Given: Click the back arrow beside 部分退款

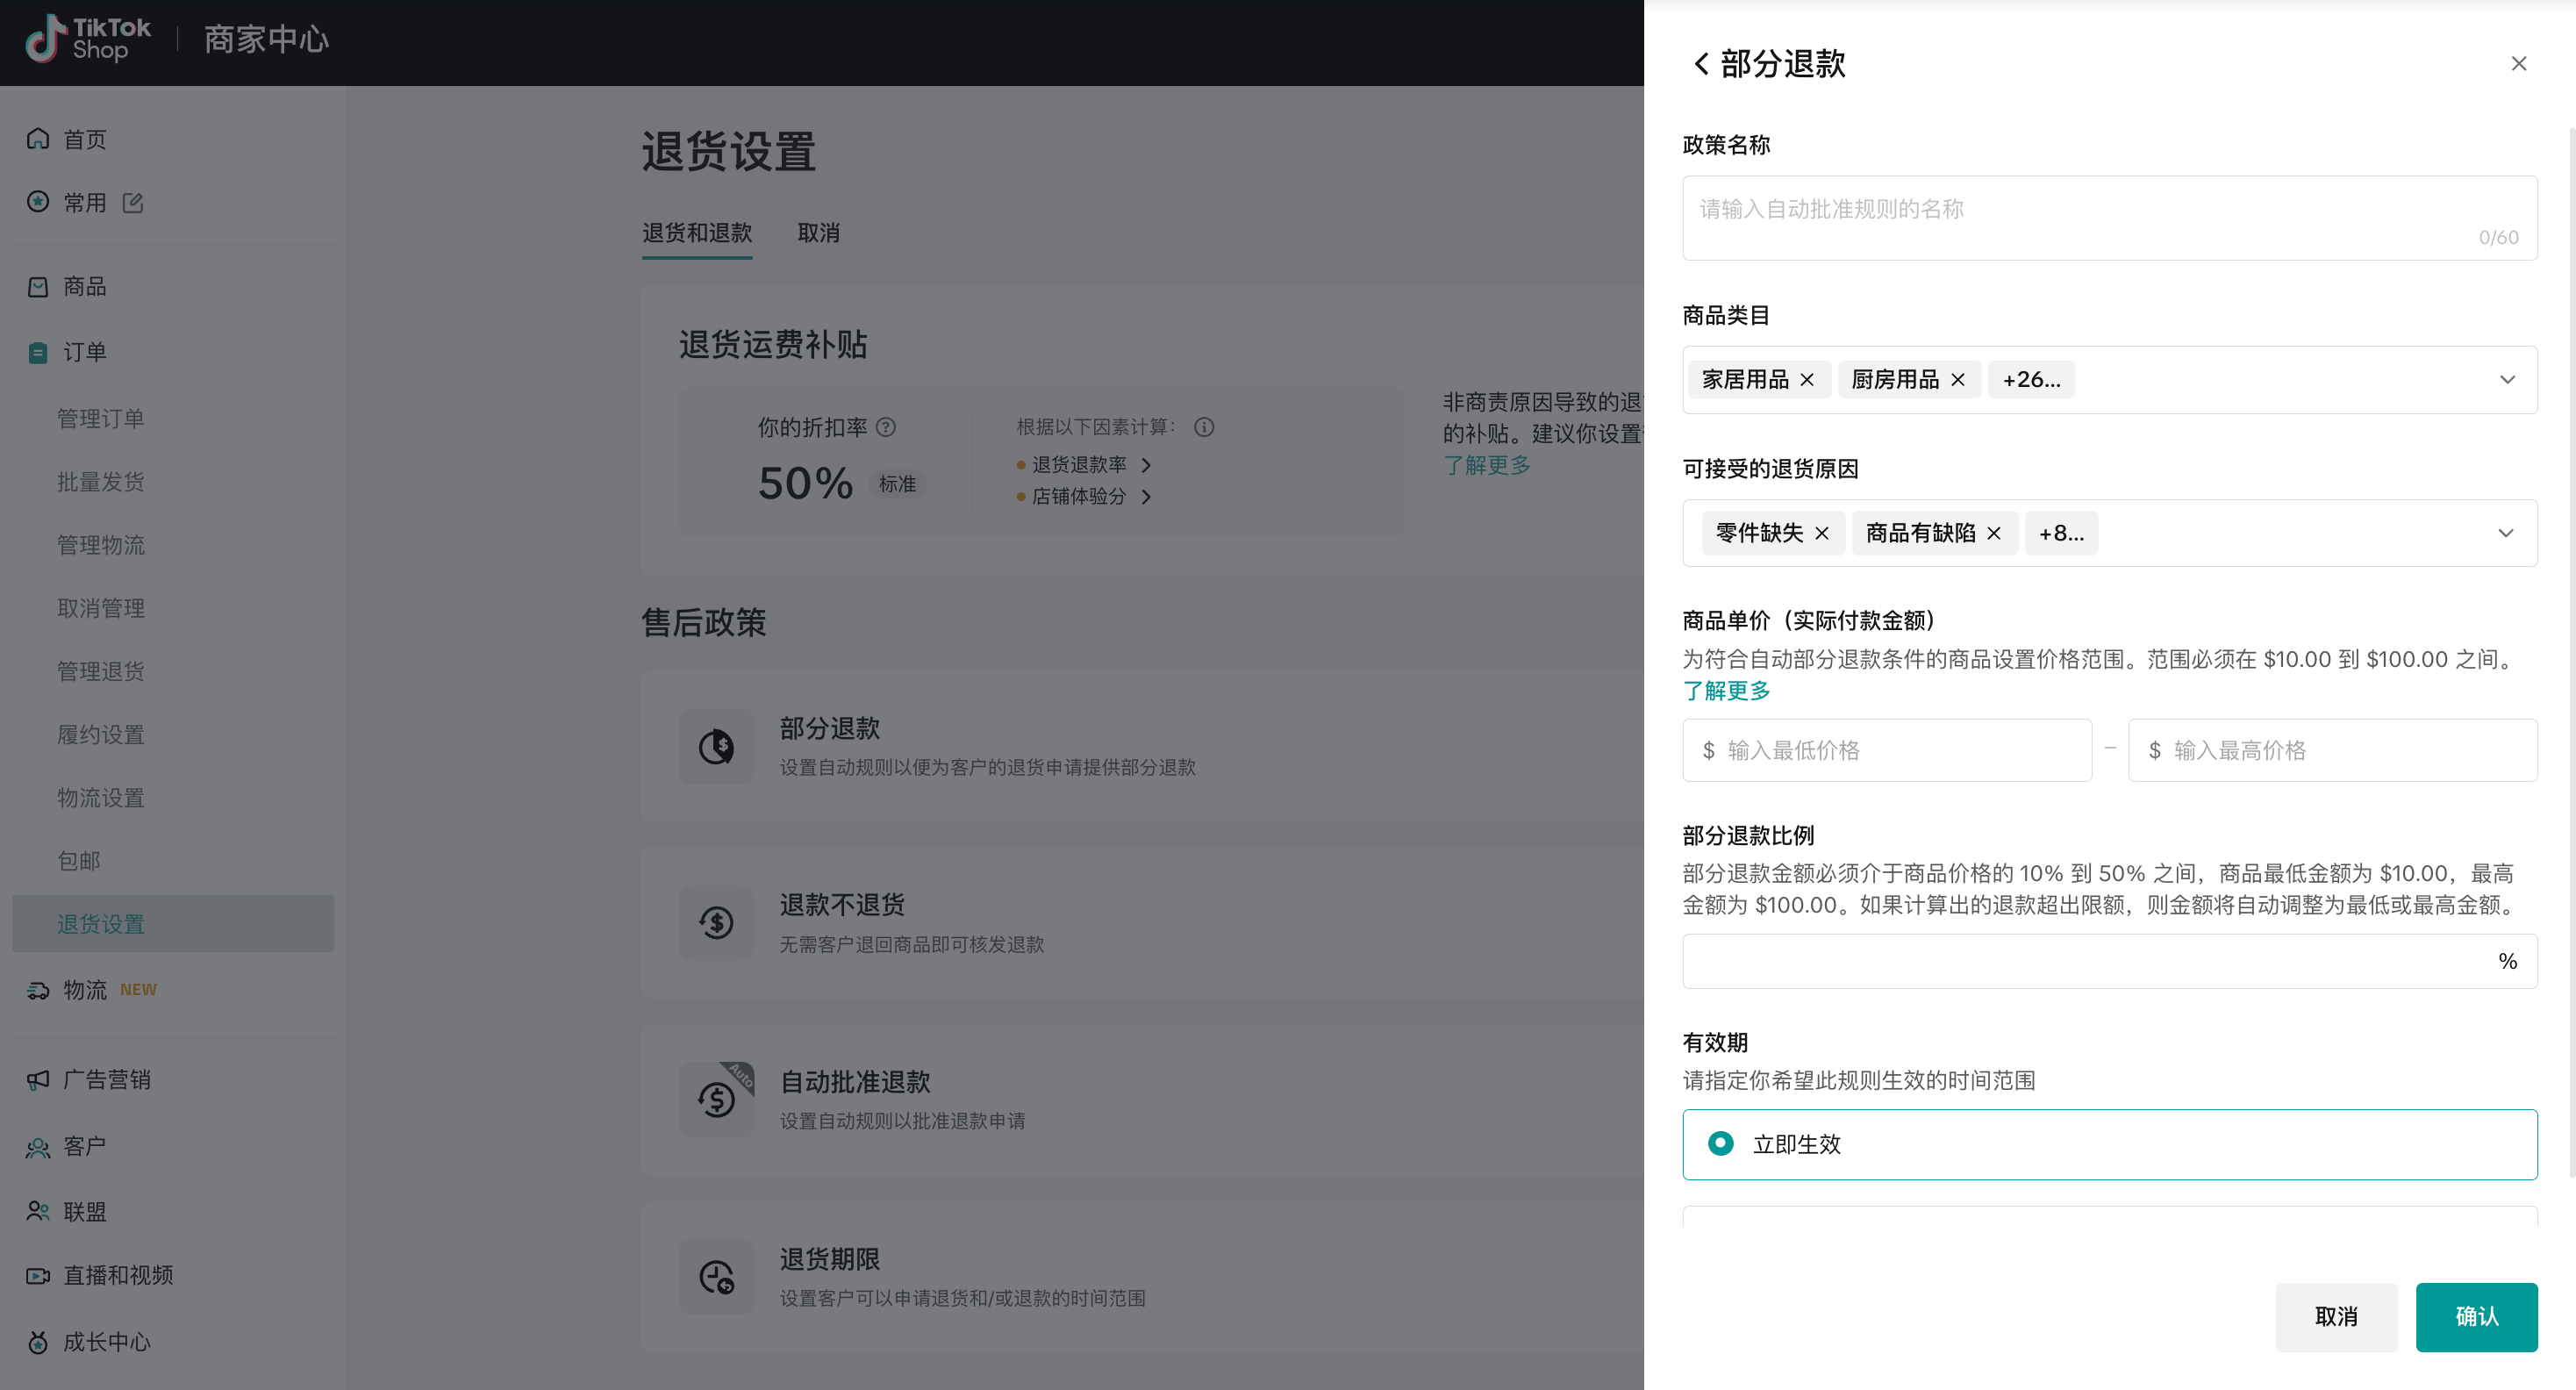Looking at the screenshot, I should pyautogui.click(x=1700, y=64).
